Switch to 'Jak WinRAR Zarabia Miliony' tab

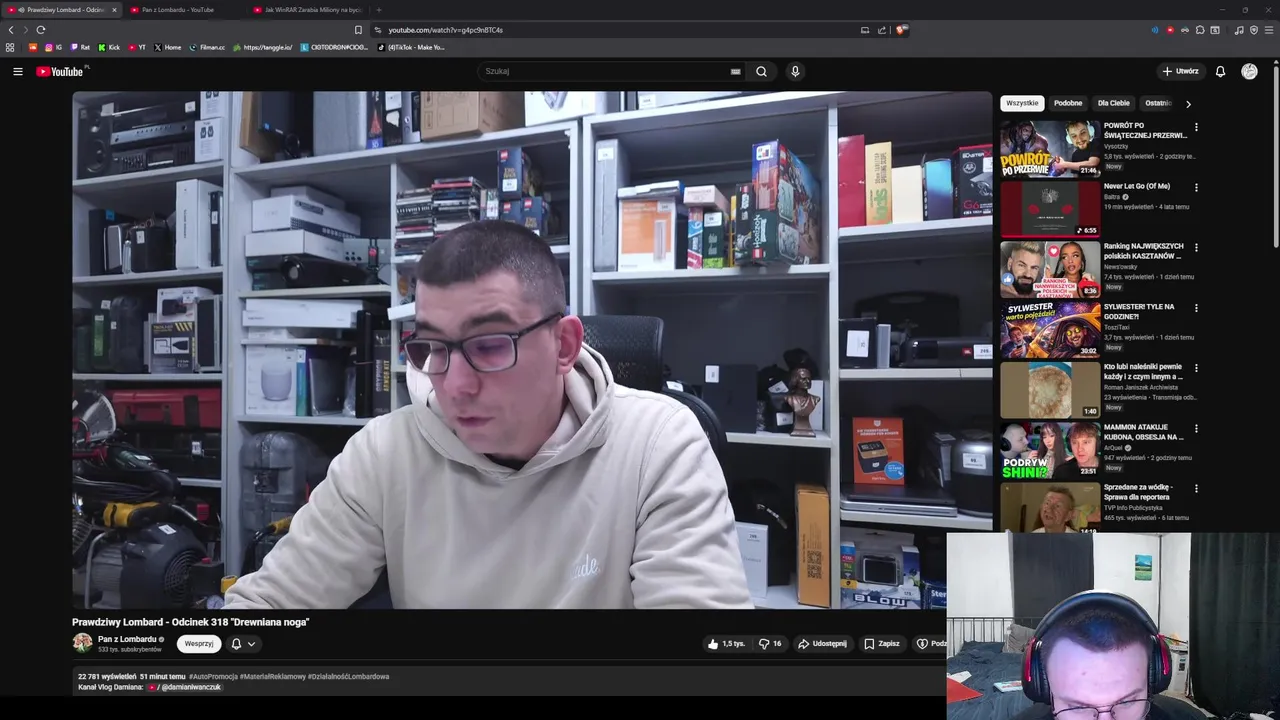pos(308,10)
